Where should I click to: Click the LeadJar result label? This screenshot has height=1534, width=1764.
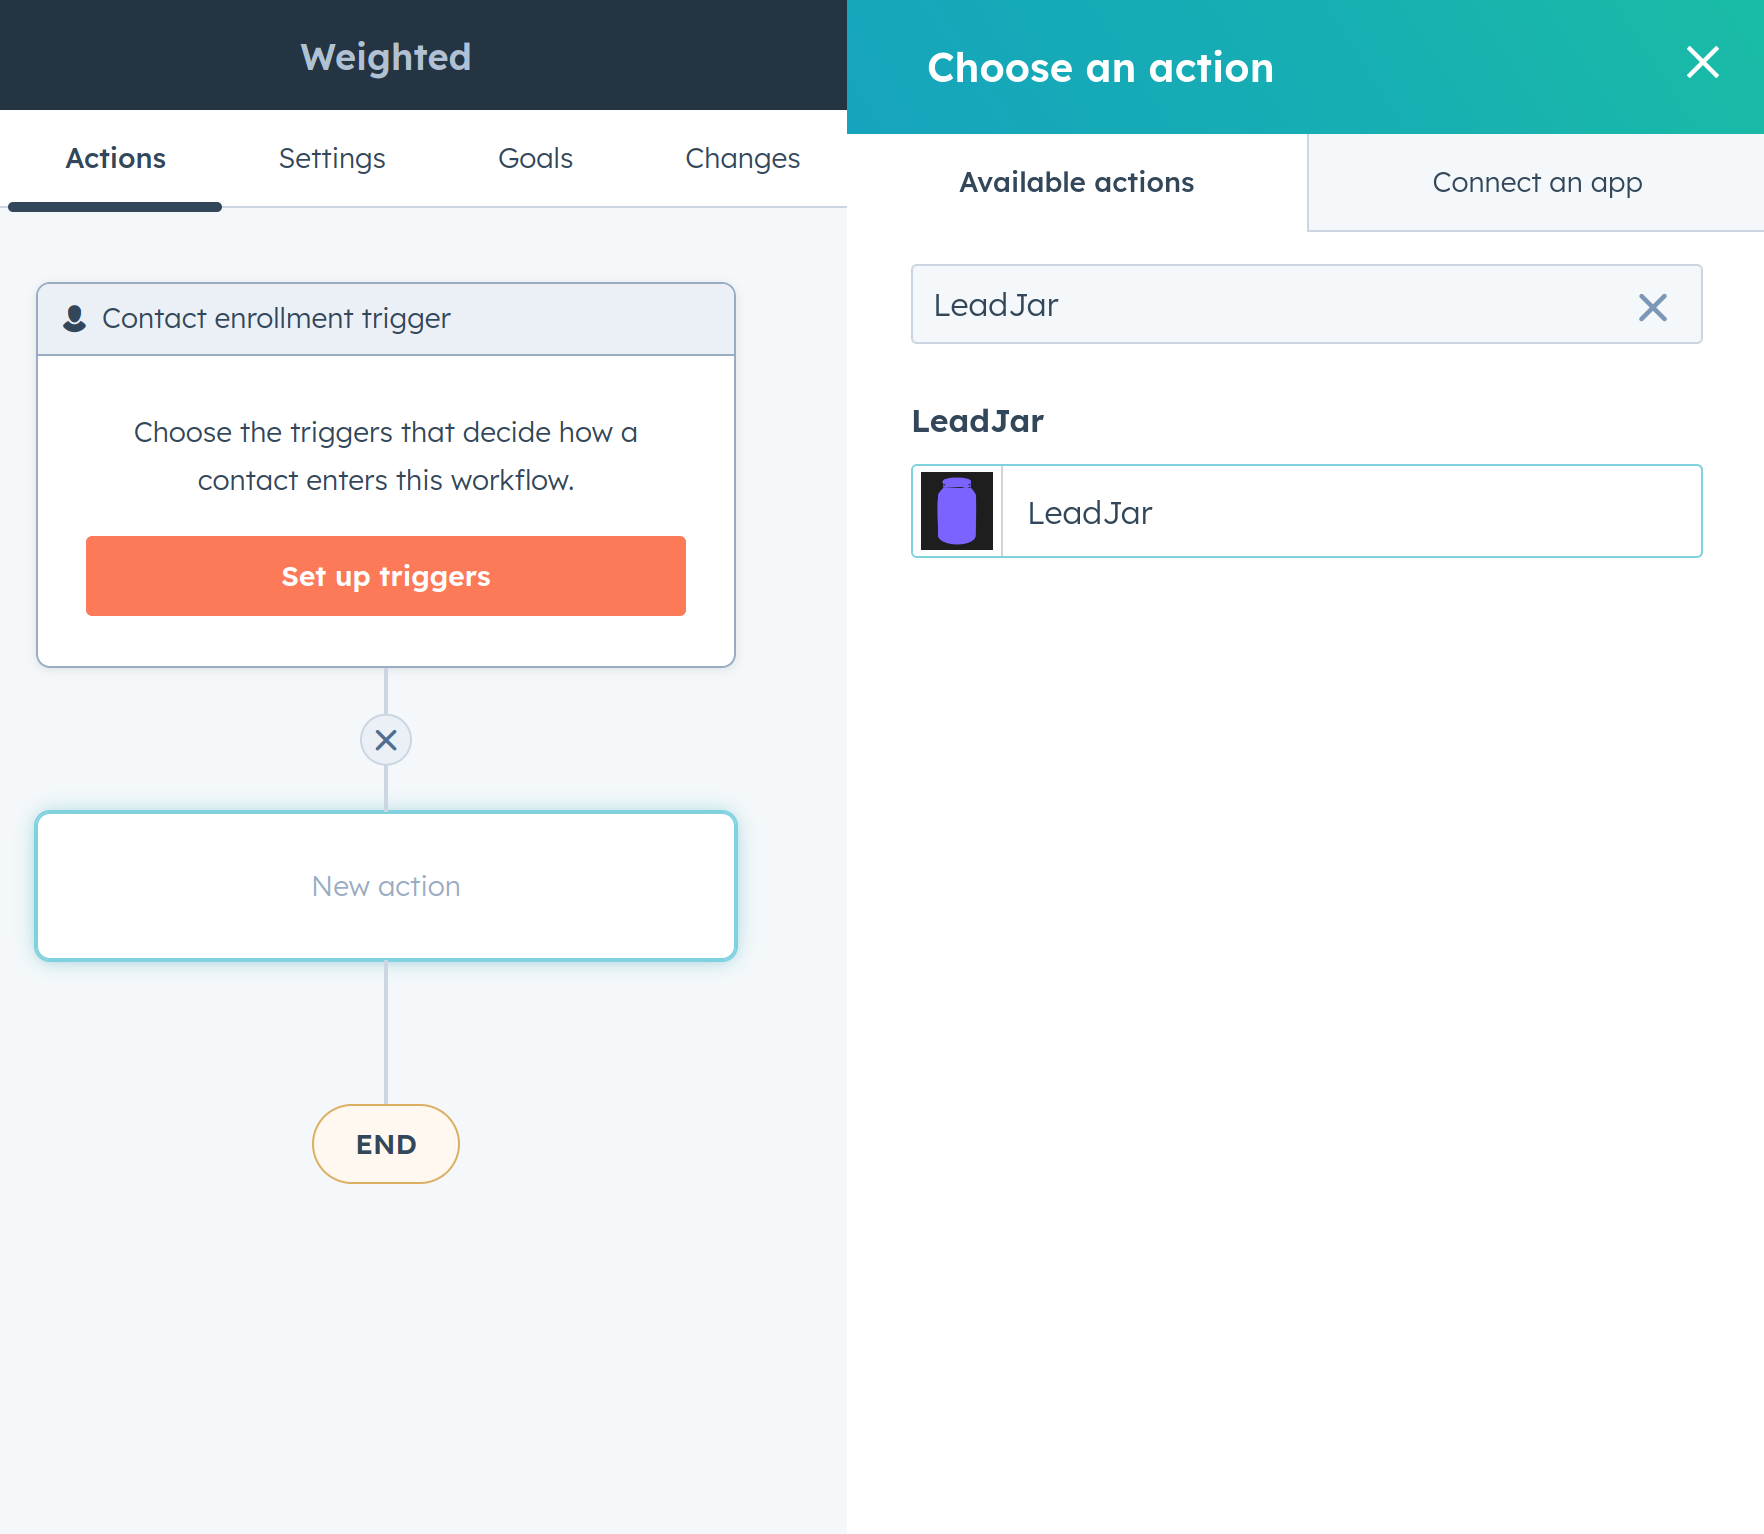(1089, 512)
